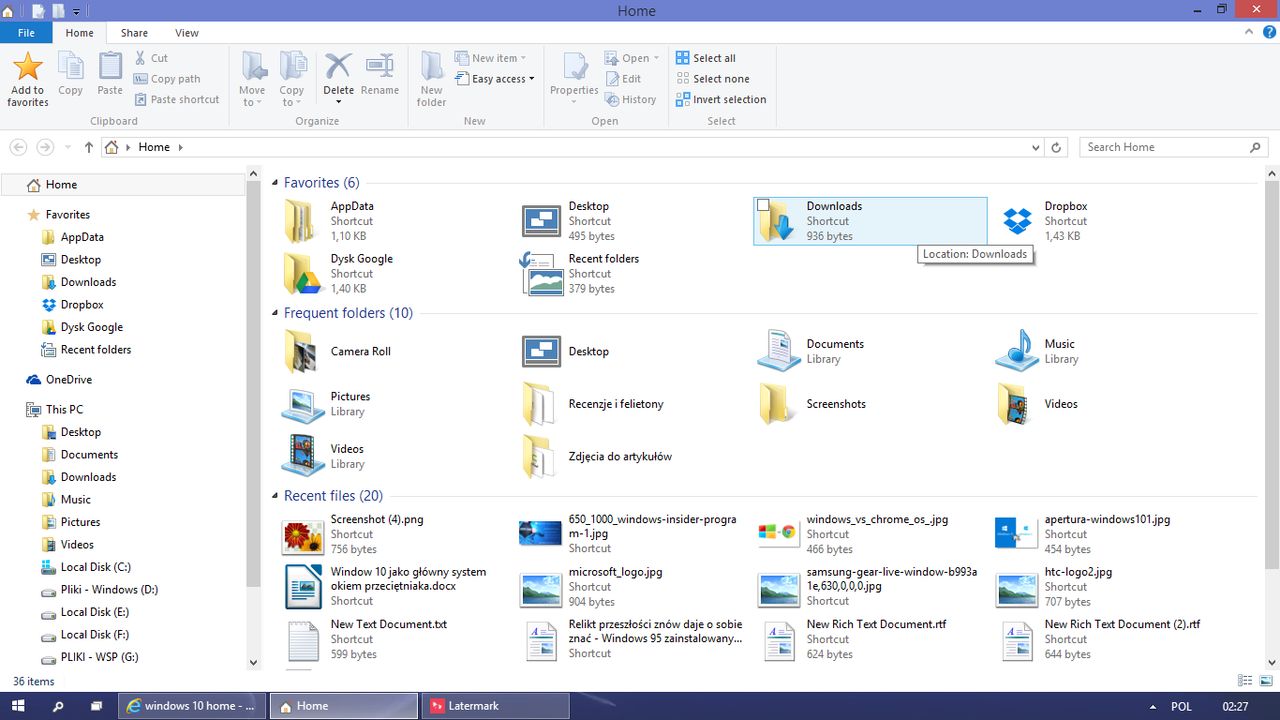The width and height of the screenshot is (1280, 720).
Task: Click the Properties ribbon icon
Action: (x=575, y=67)
